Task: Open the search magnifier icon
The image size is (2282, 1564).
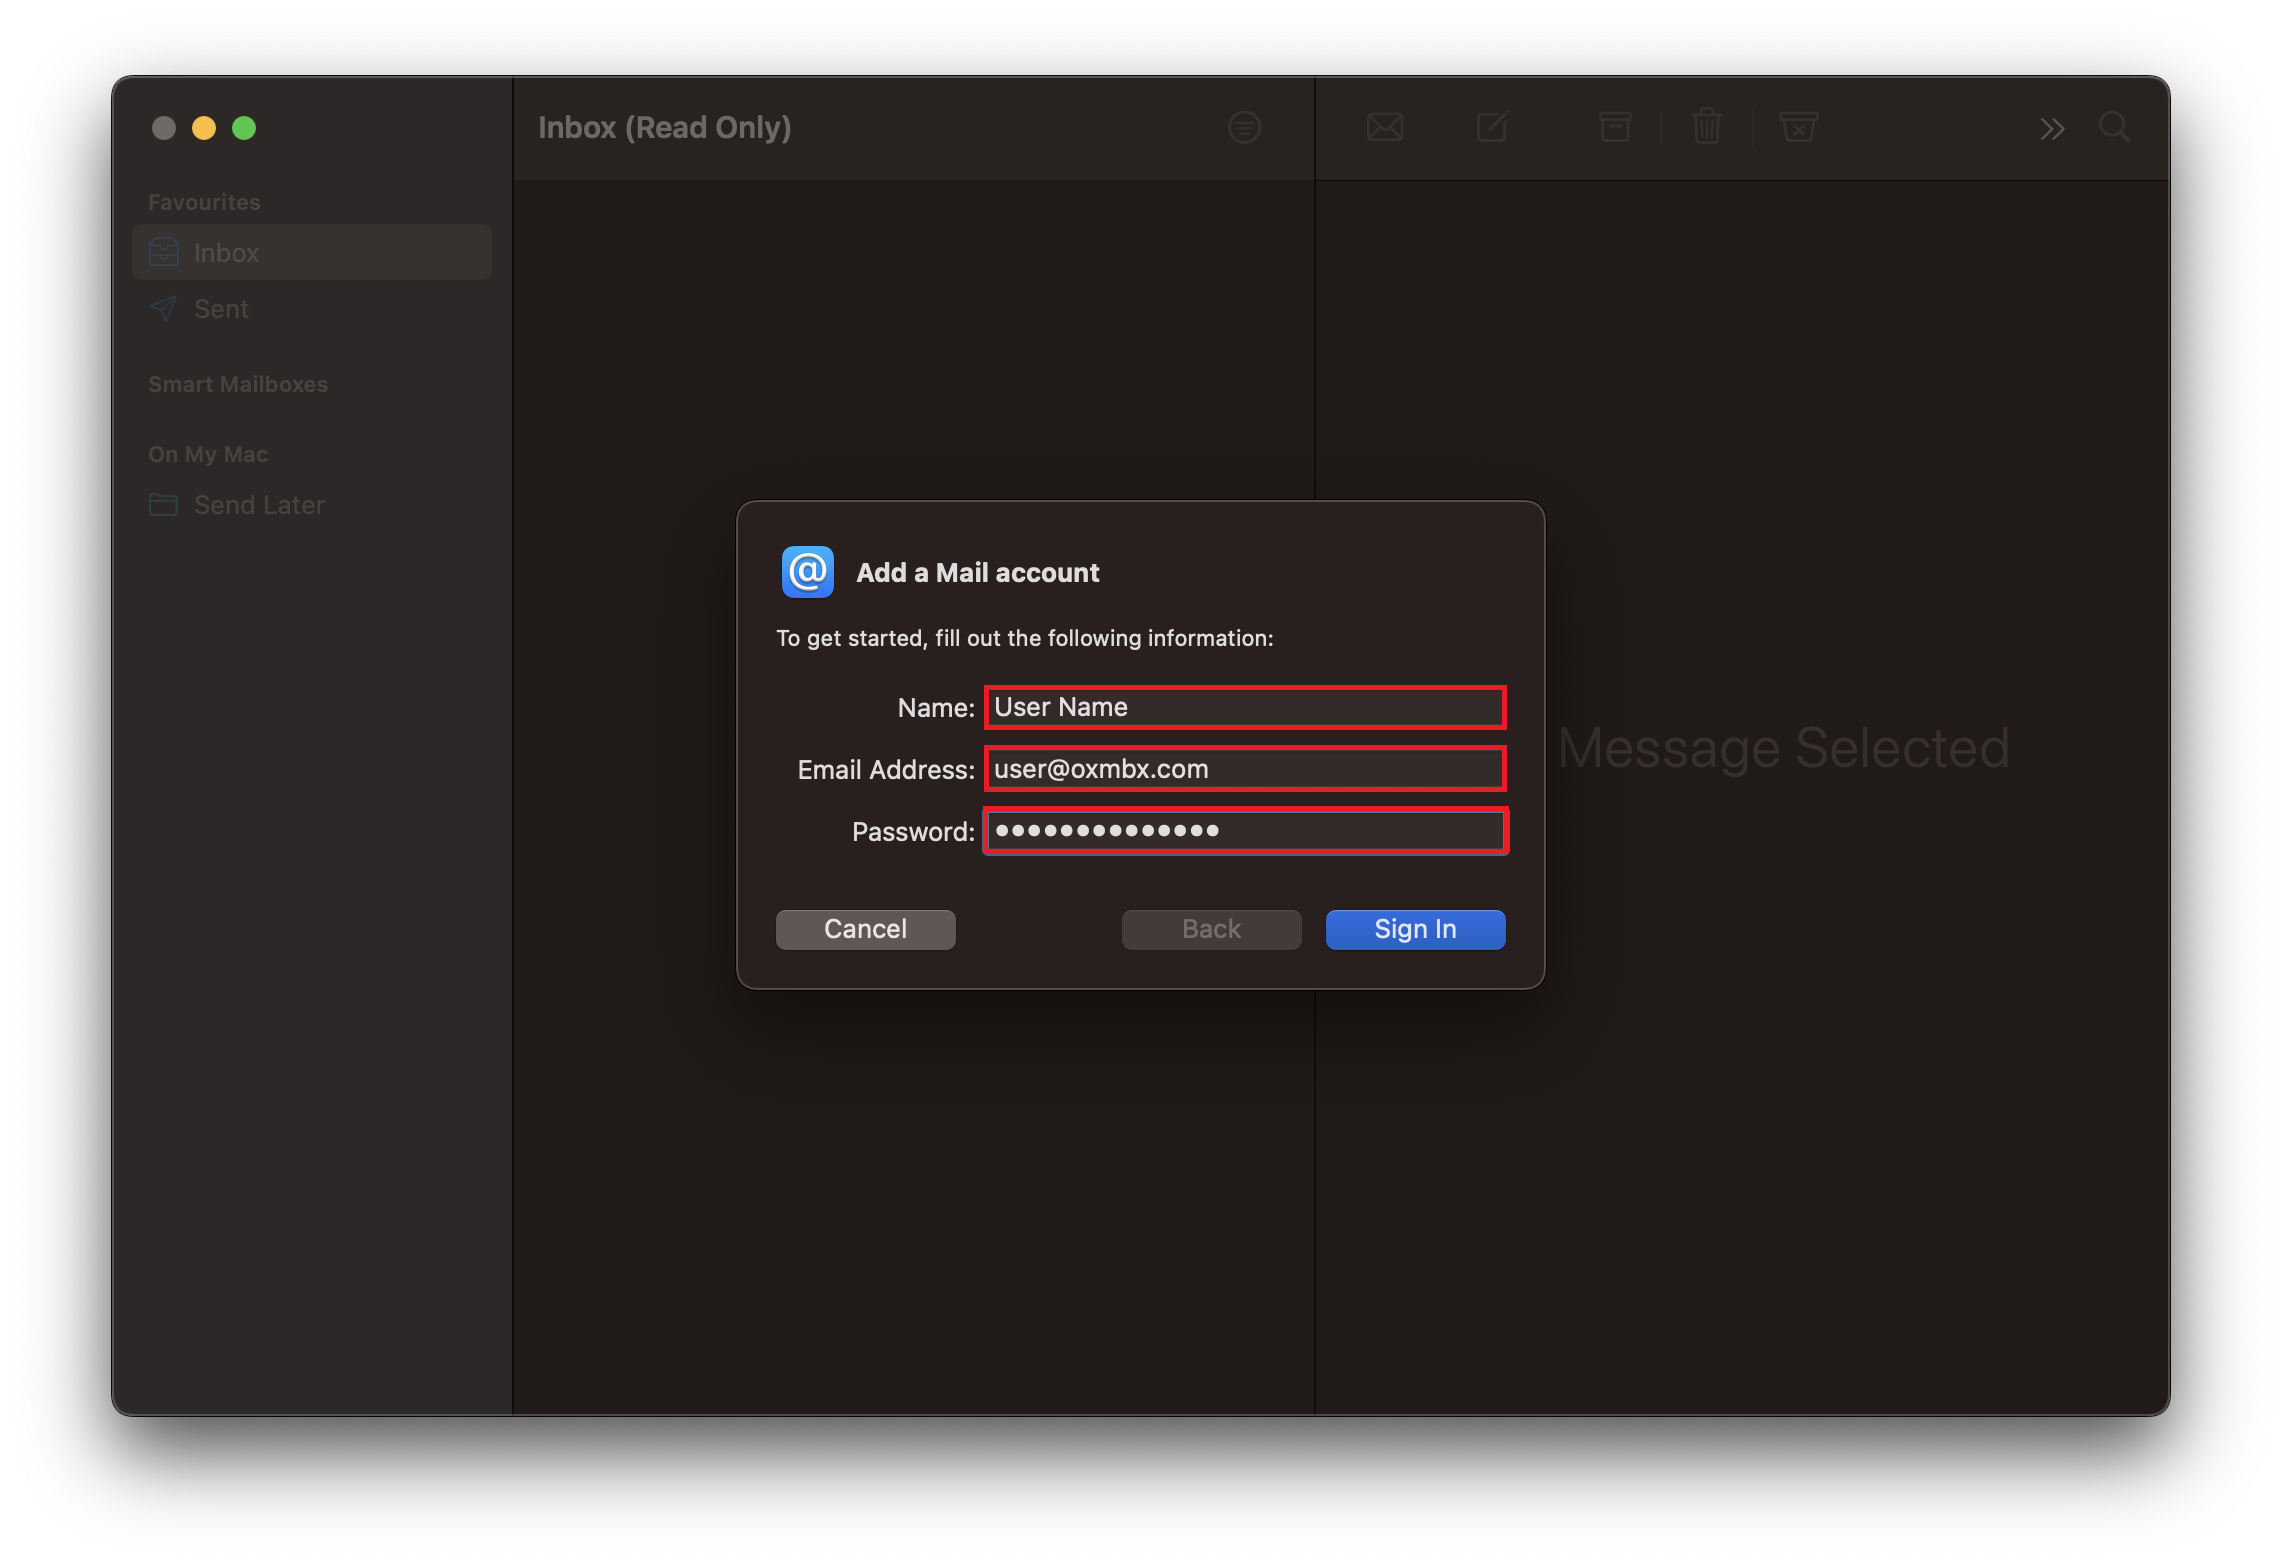Action: 2114,128
